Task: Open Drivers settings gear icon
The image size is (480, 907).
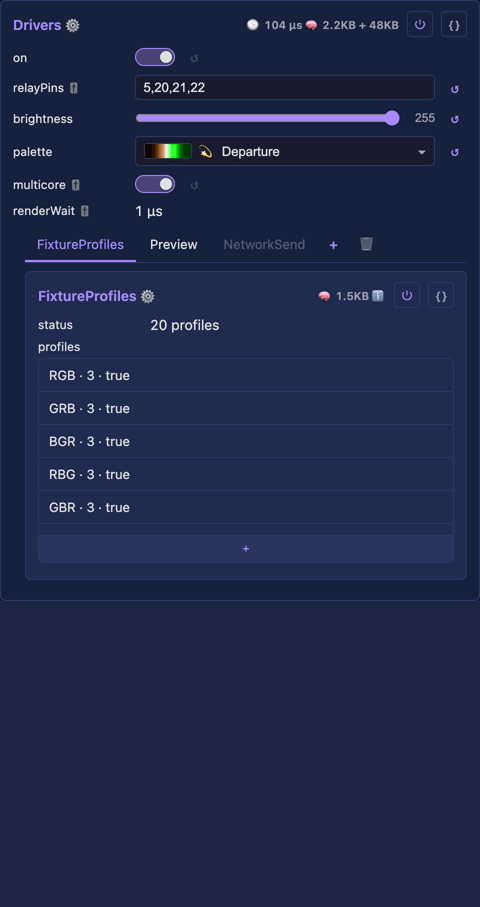Action: [x=72, y=25]
